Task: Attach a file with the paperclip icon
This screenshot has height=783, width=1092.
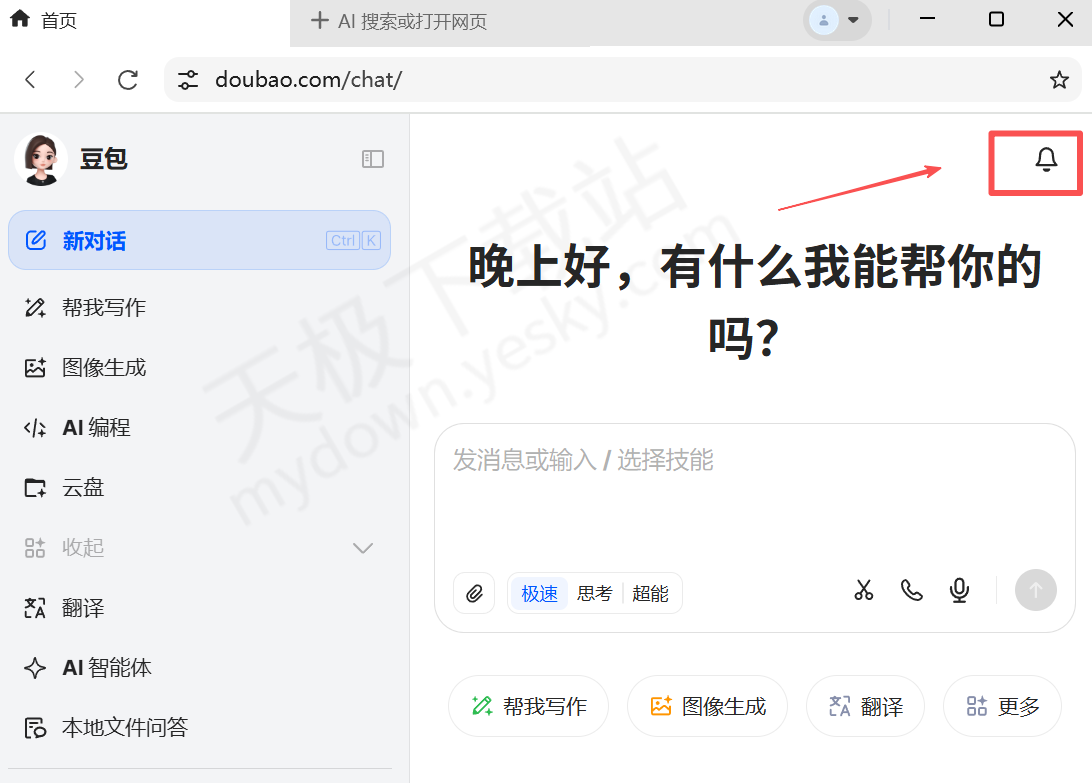Action: tap(473, 592)
